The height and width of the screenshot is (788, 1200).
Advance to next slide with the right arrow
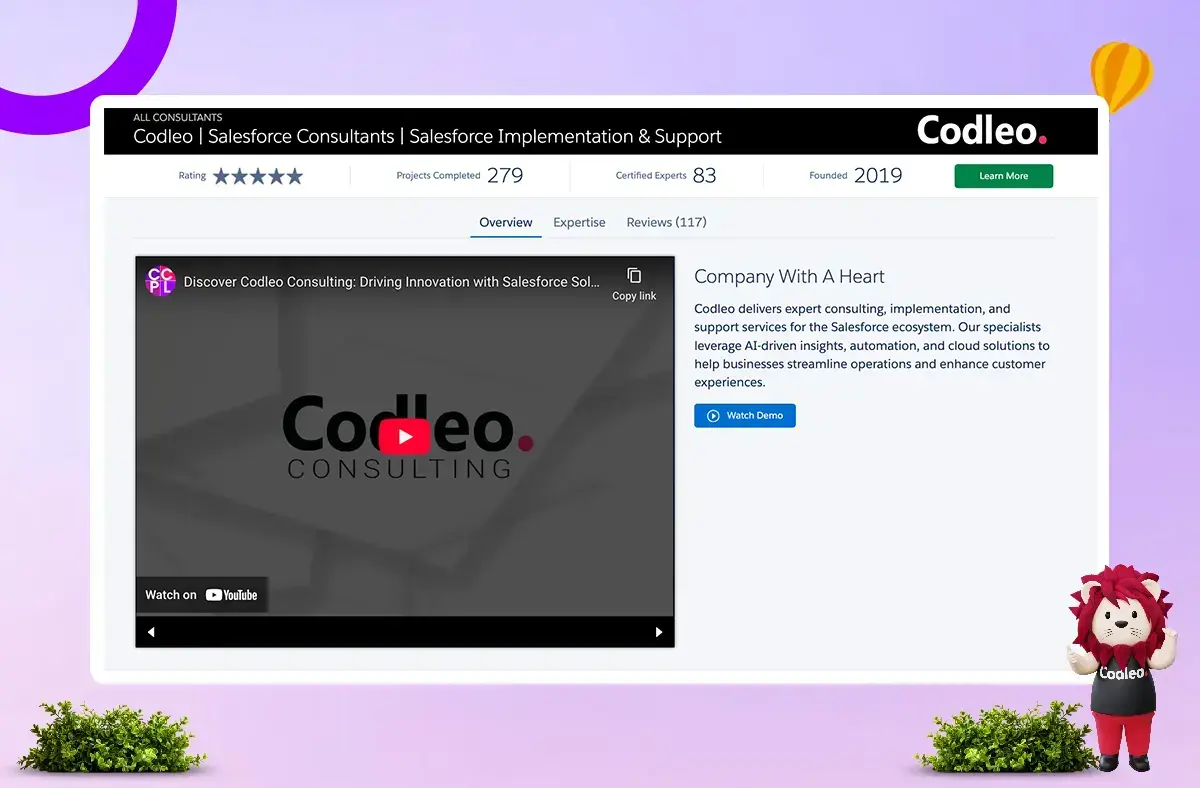click(x=658, y=632)
